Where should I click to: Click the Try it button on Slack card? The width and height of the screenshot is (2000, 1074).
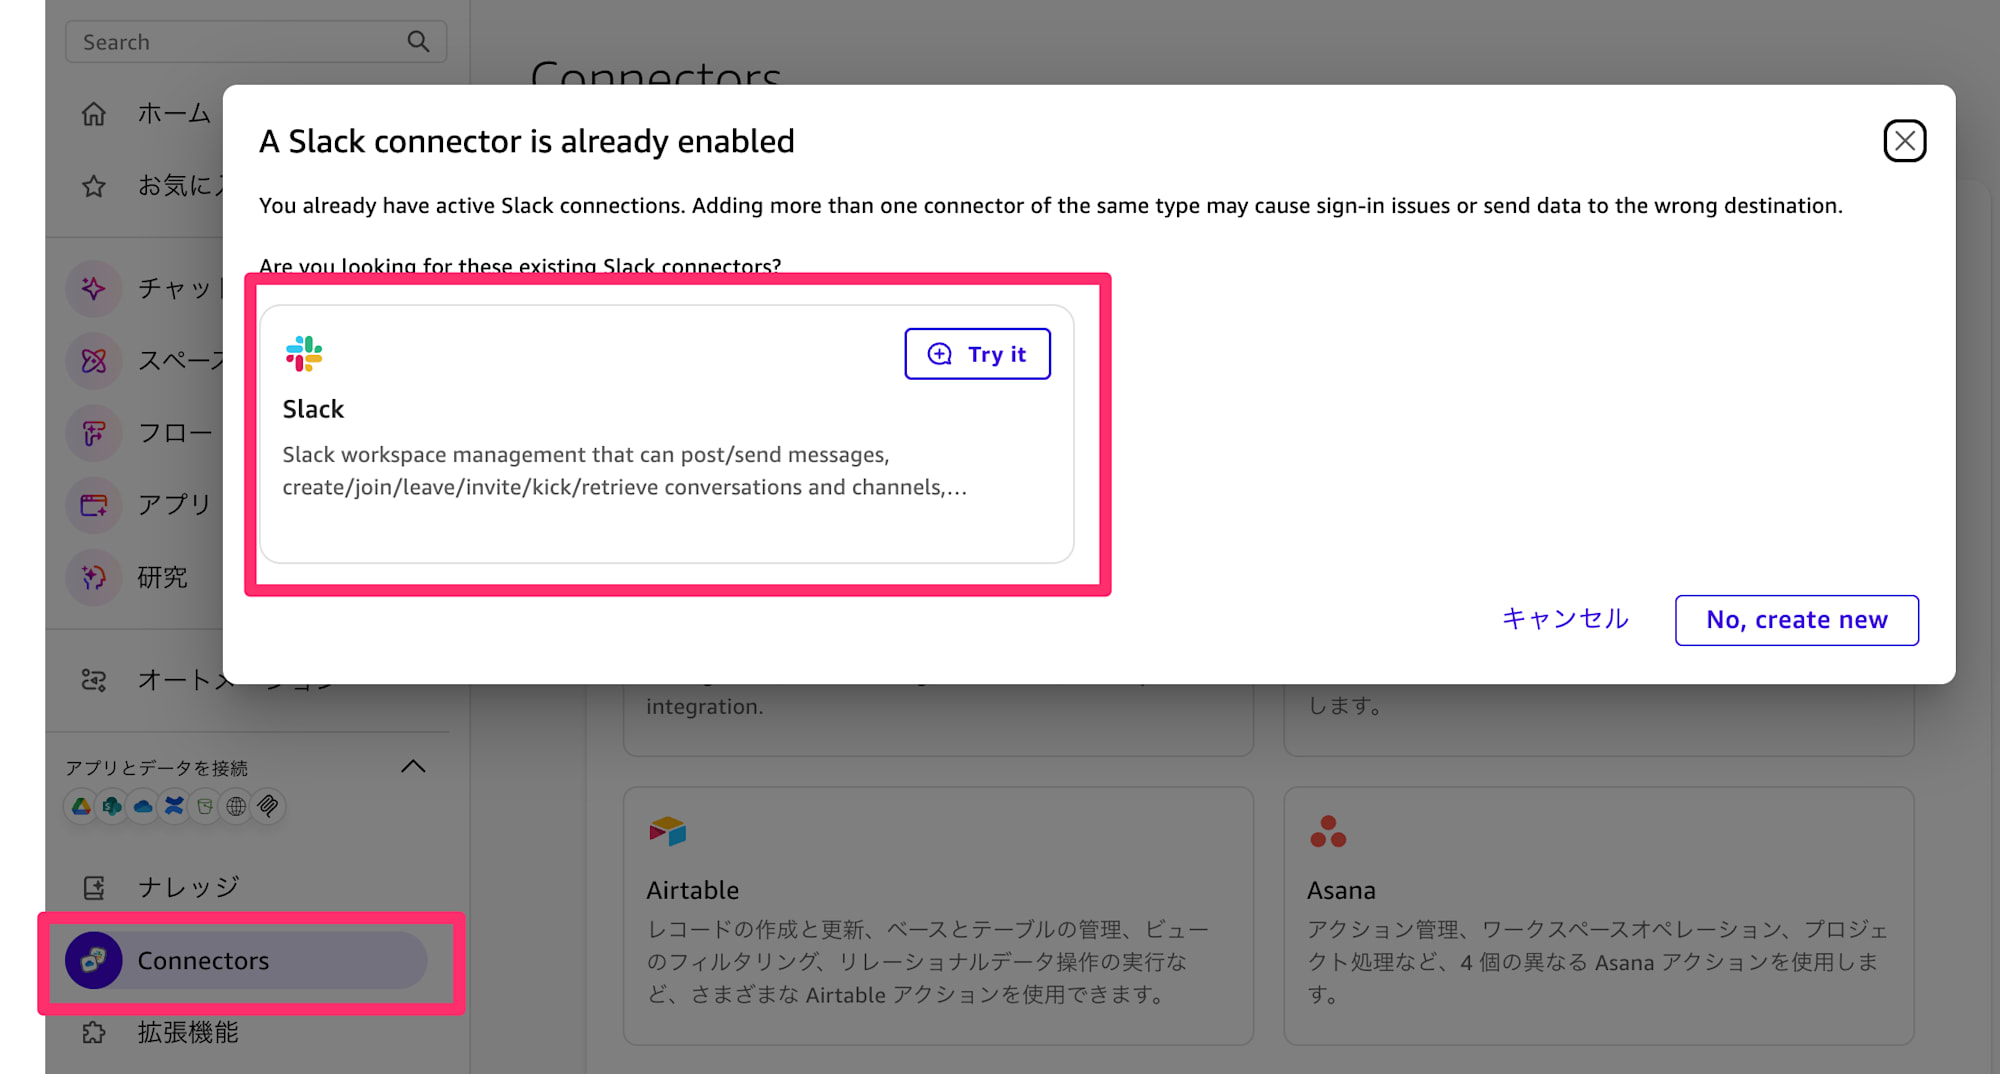pyautogui.click(x=978, y=354)
